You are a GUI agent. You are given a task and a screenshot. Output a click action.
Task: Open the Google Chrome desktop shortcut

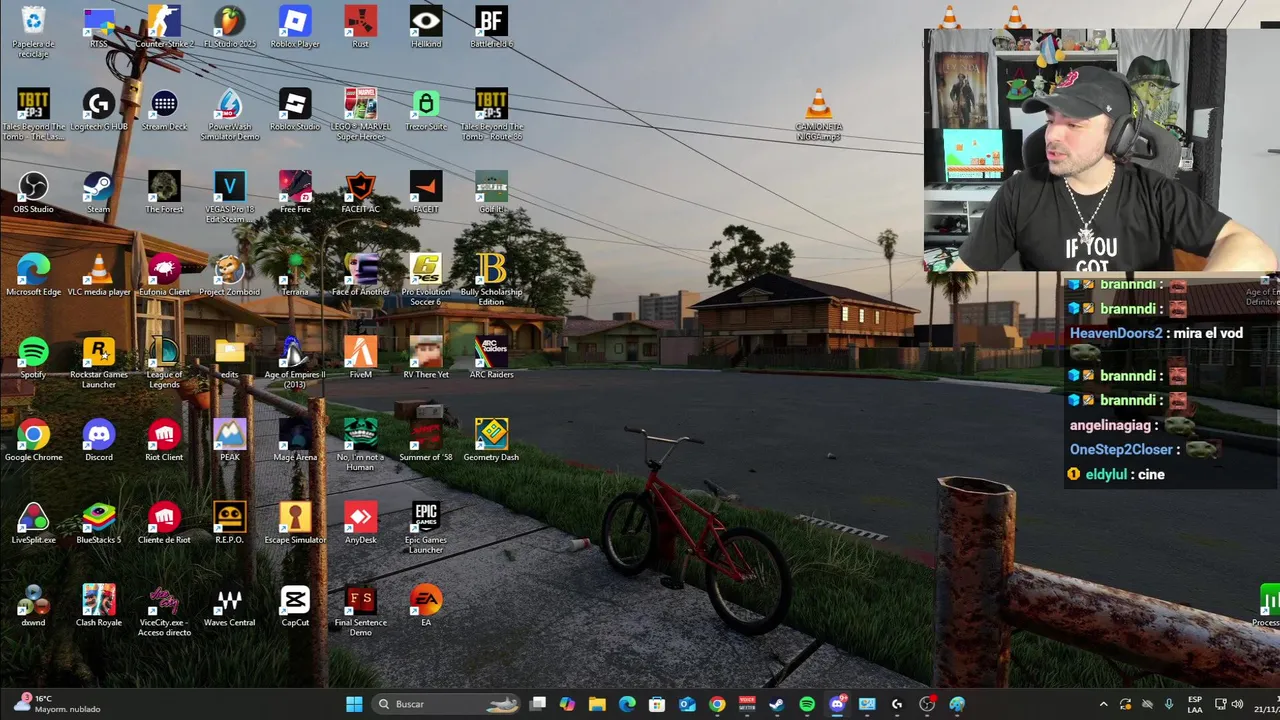point(33,441)
